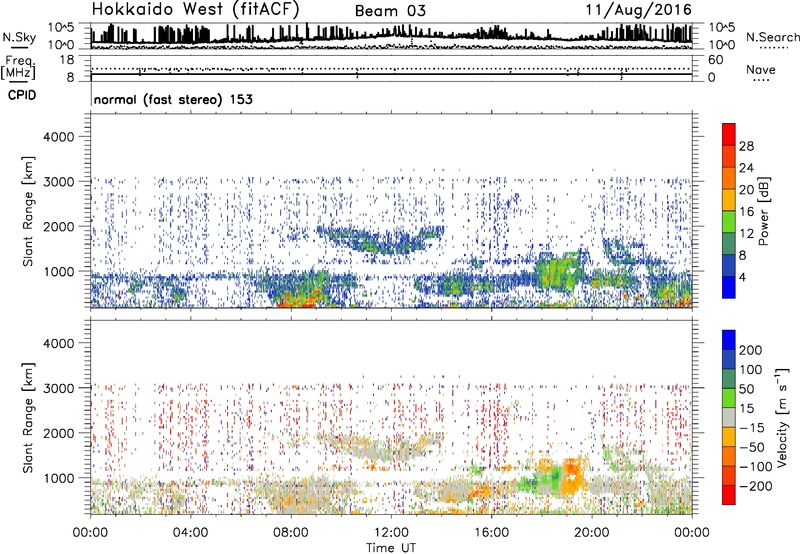Click the orange velocity patch near 19:00
This screenshot has width=800, height=554.
572,476
